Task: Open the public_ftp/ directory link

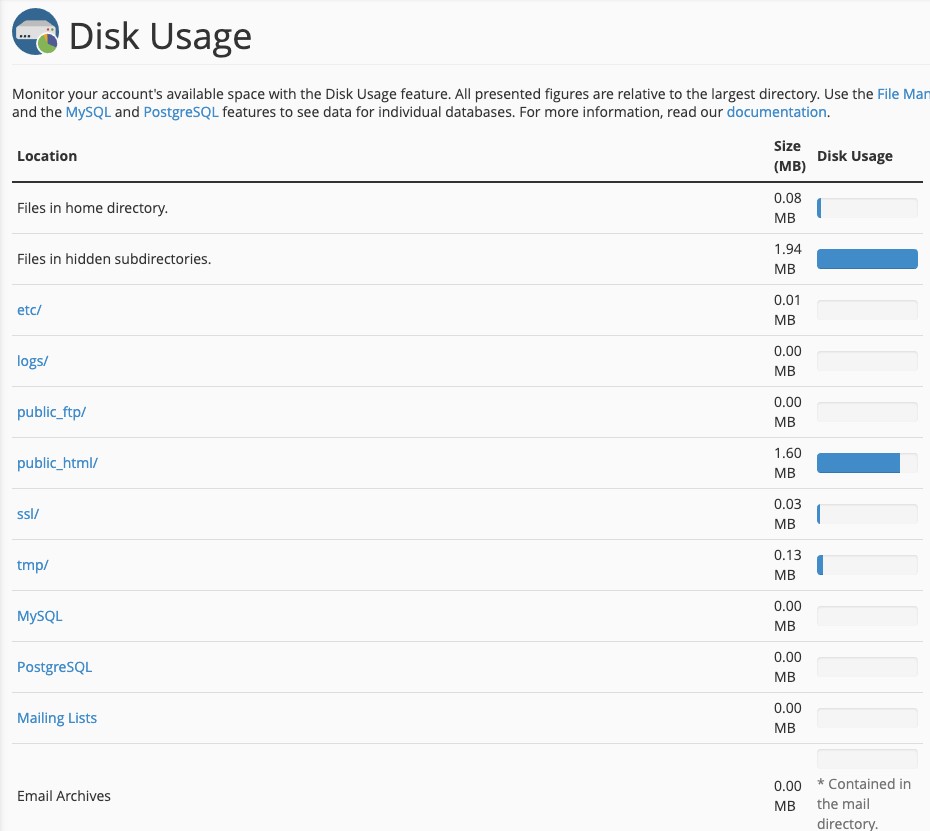Action: tap(51, 412)
